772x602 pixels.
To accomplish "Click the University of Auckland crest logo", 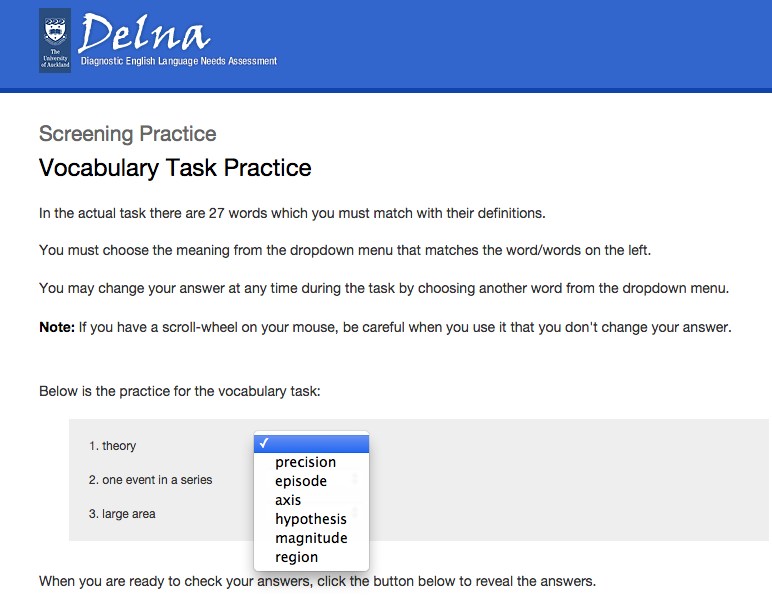I will pyautogui.click(x=55, y=40).
